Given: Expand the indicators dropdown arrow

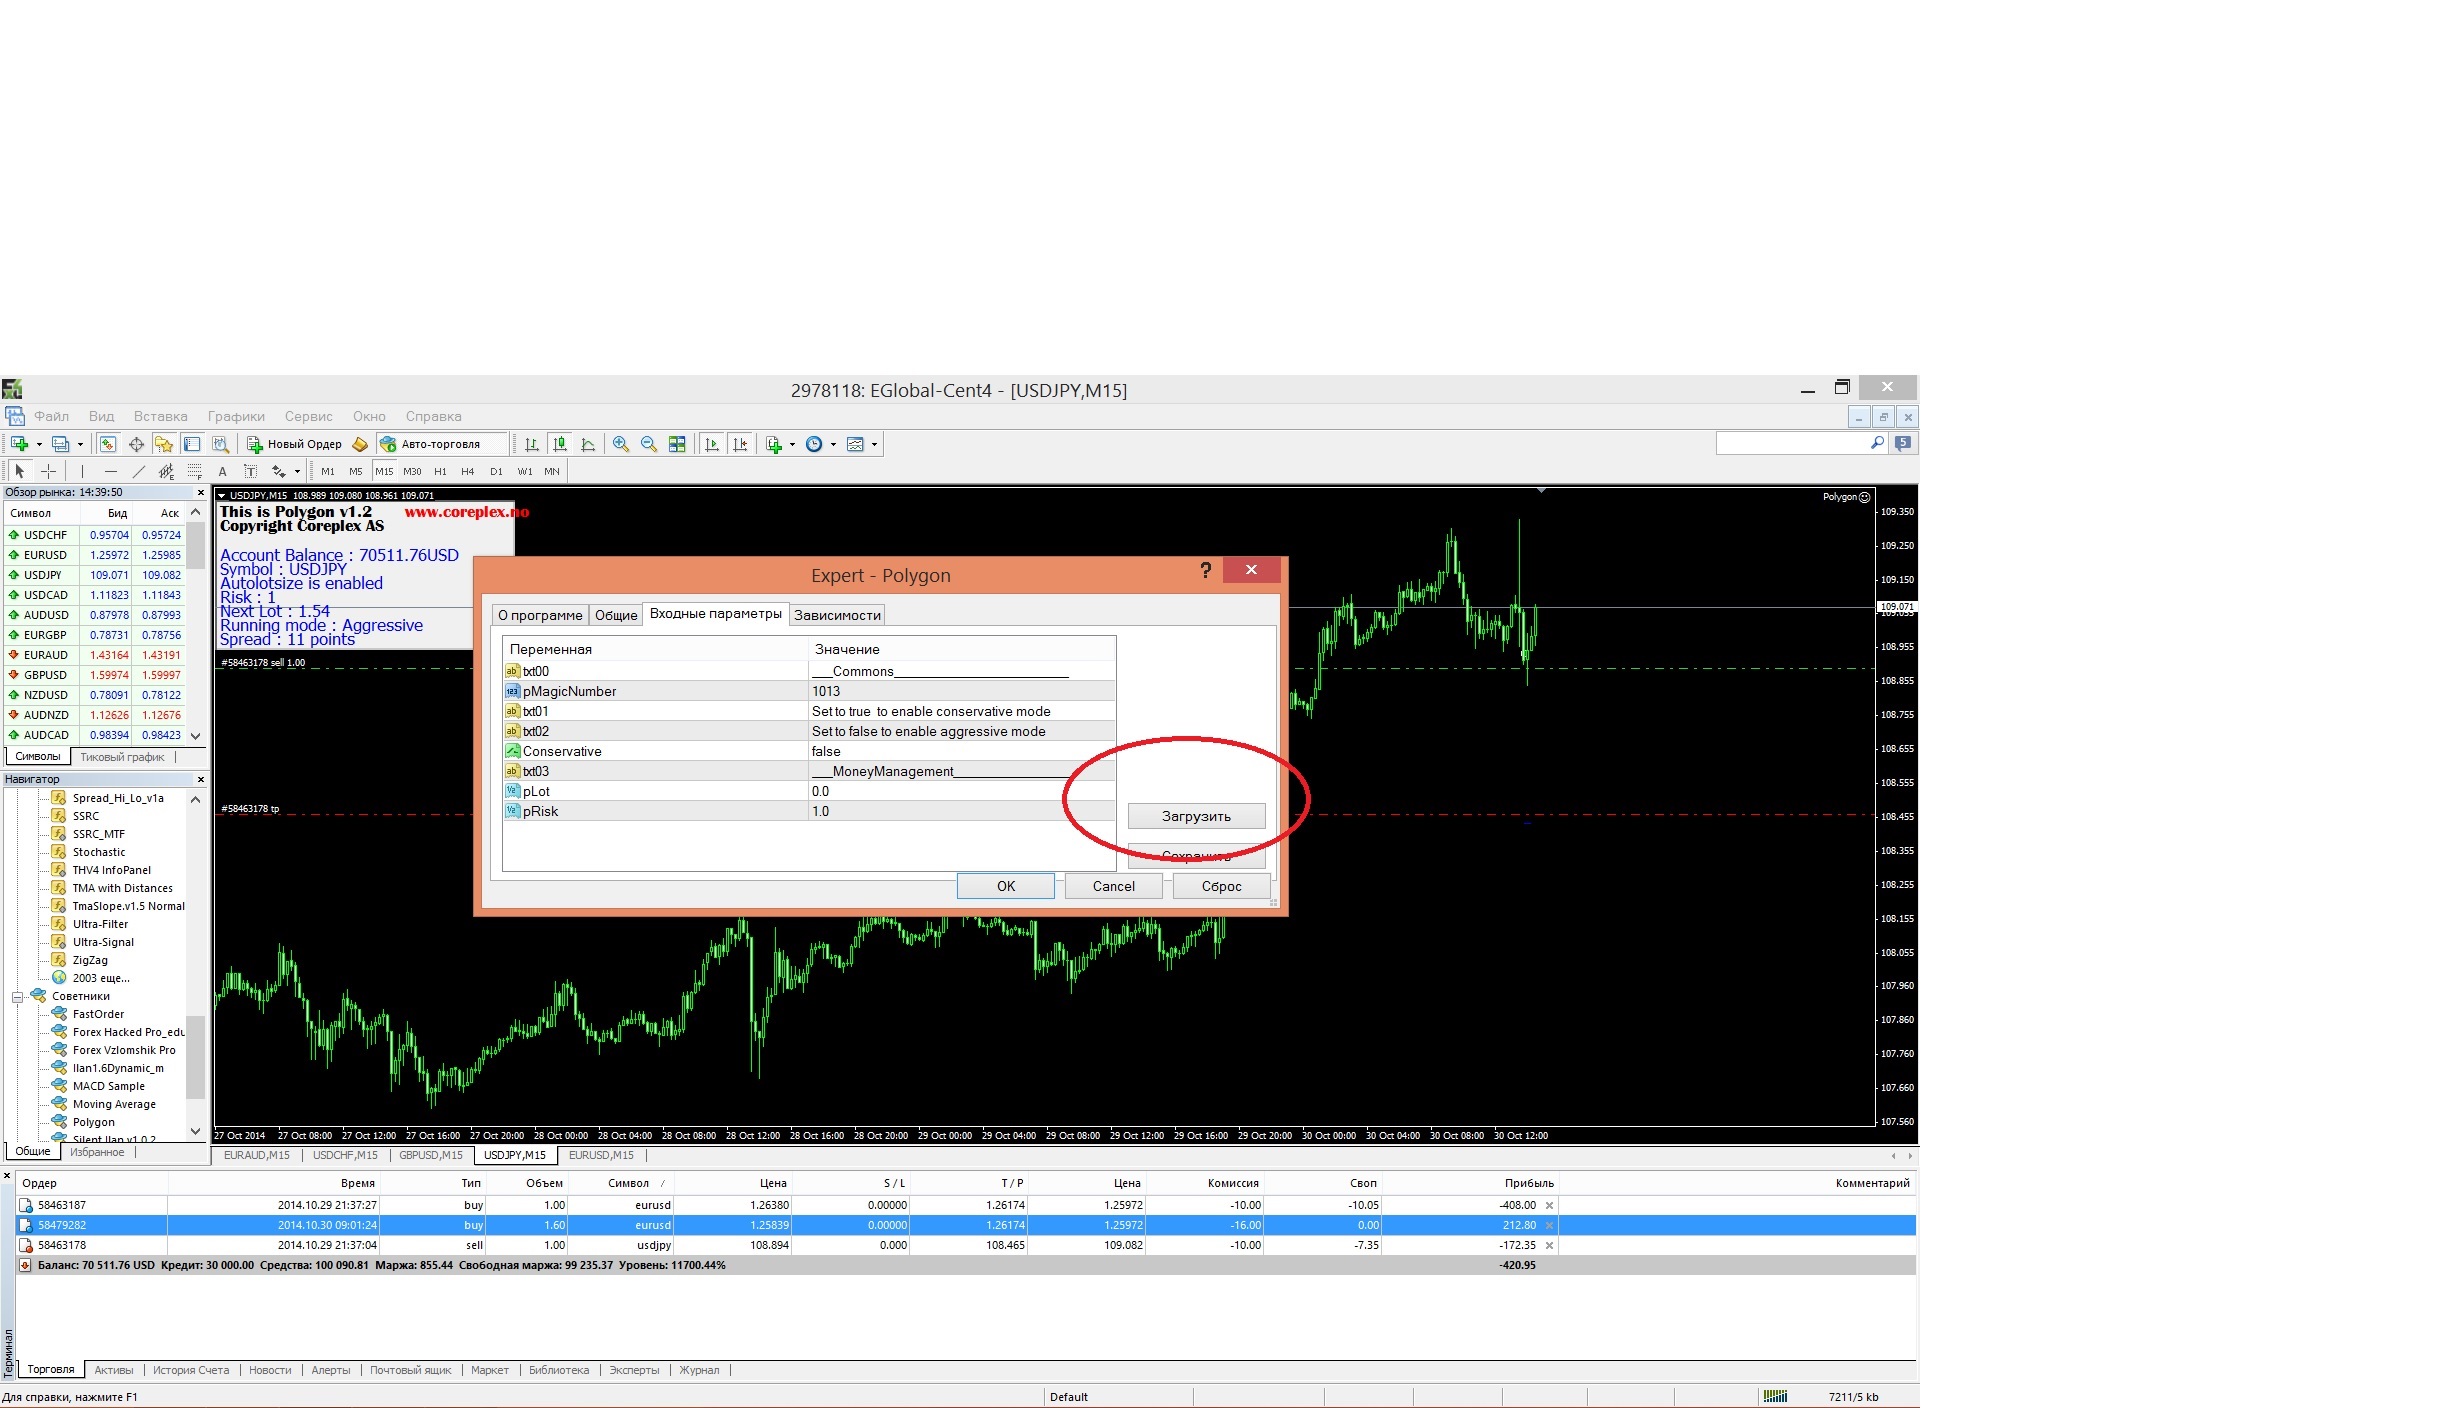Looking at the screenshot, I should [x=792, y=445].
